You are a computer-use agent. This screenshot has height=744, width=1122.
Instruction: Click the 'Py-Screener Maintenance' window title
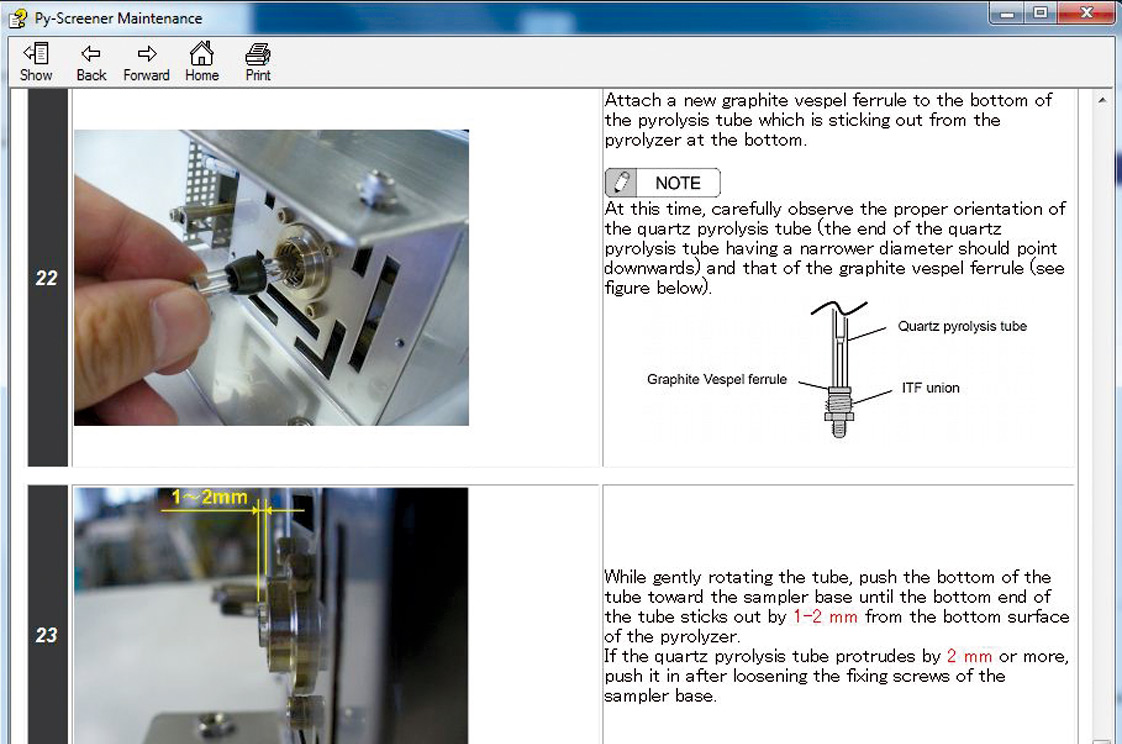pos(118,19)
